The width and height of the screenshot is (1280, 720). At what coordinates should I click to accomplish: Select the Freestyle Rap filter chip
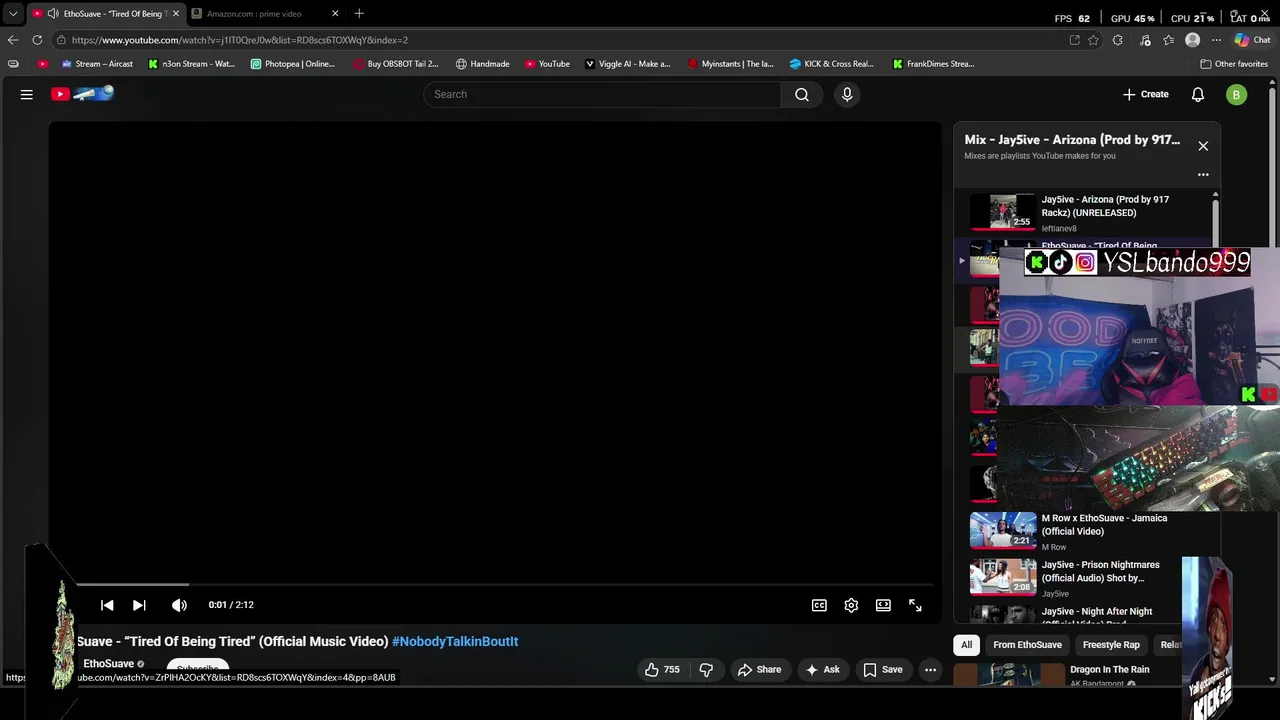click(x=1111, y=645)
